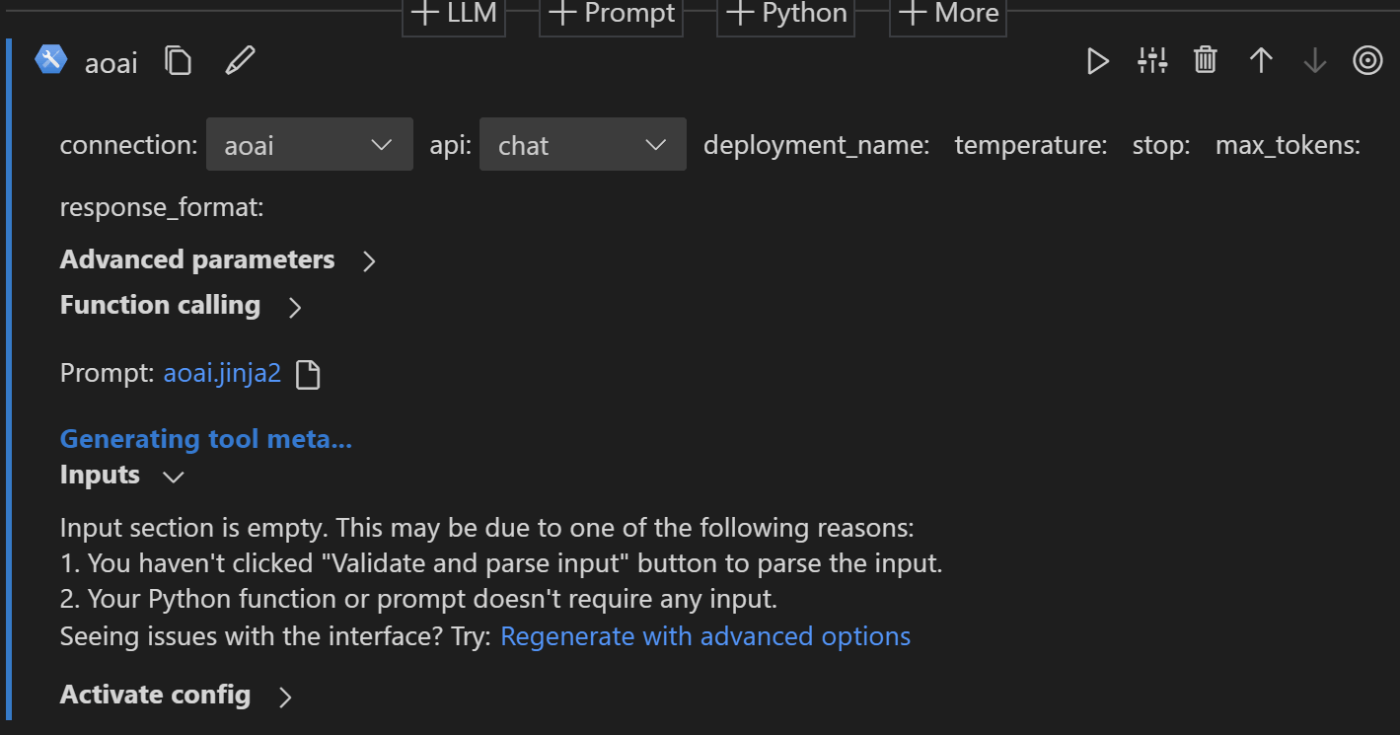Move aoai node down with arrow icon
Image resolution: width=1400 pixels, height=735 pixels.
point(1314,62)
